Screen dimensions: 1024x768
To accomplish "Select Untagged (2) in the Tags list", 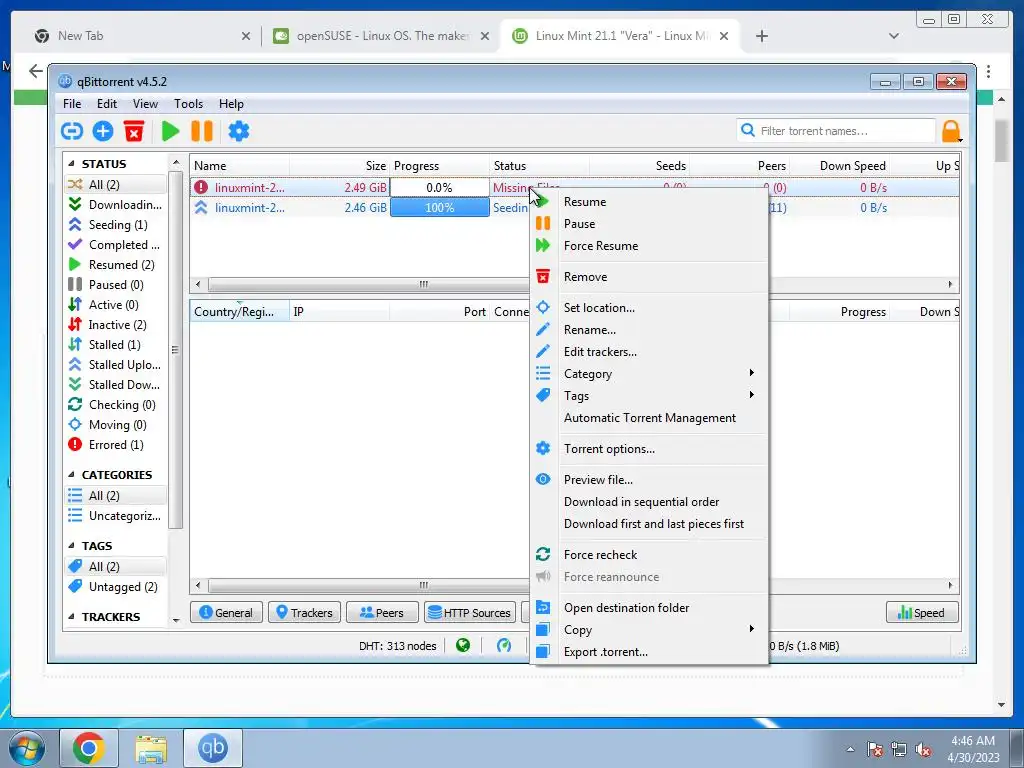I will [x=116, y=587].
